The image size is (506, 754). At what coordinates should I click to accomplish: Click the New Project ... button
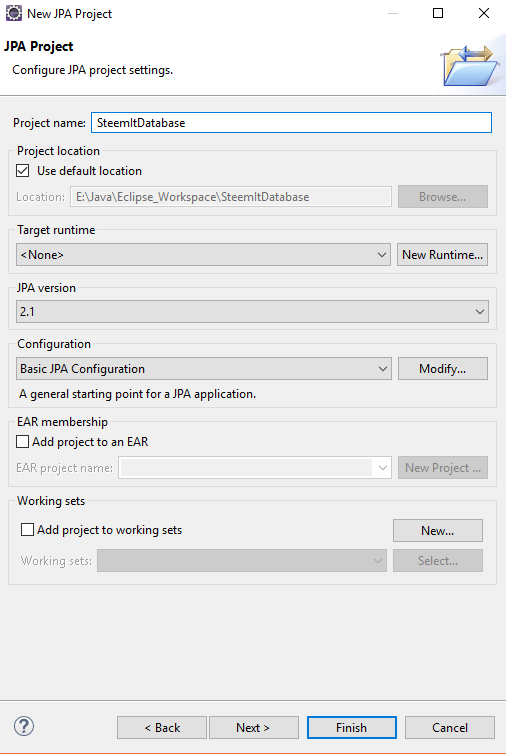point(443,467)
